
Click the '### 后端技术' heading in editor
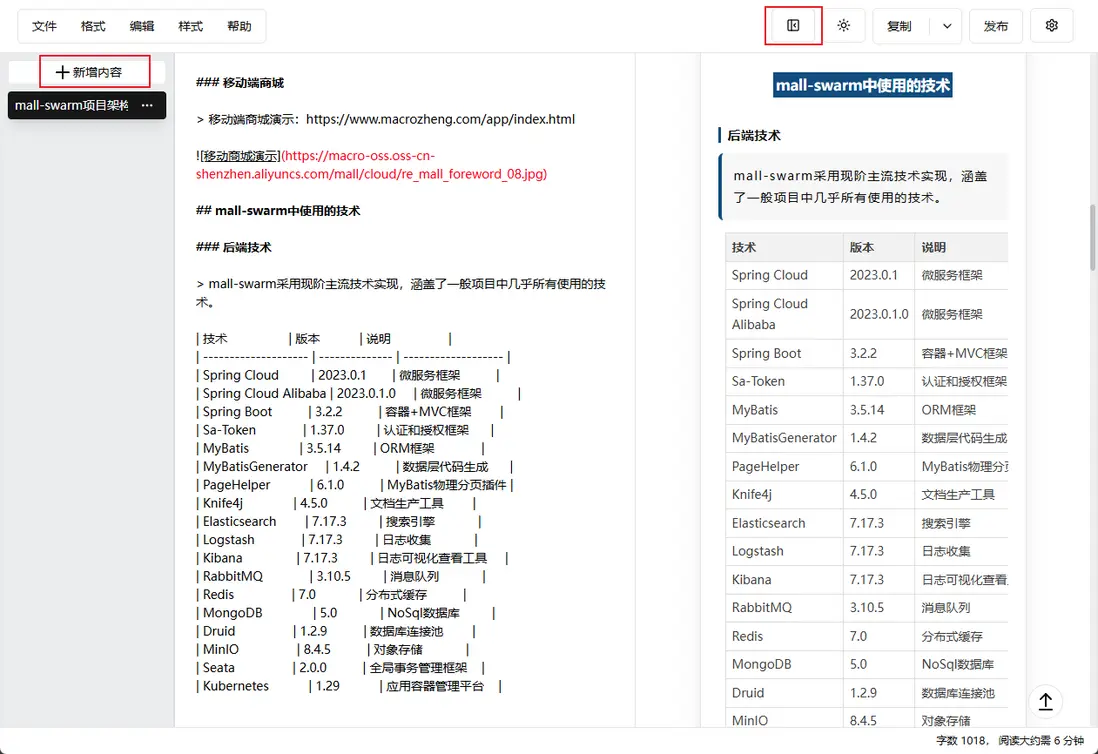[234, 247]
